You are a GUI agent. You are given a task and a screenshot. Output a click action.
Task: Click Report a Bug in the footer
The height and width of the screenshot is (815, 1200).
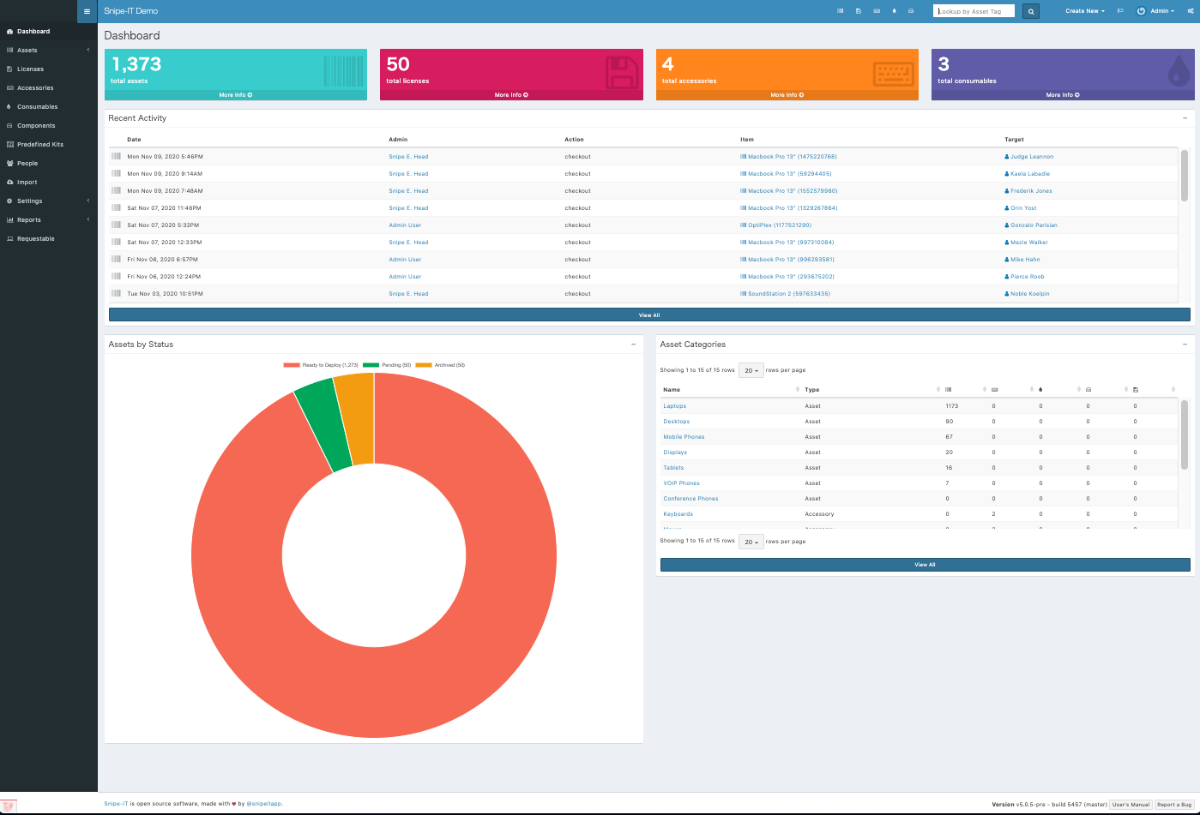(x=1174, y=804)
